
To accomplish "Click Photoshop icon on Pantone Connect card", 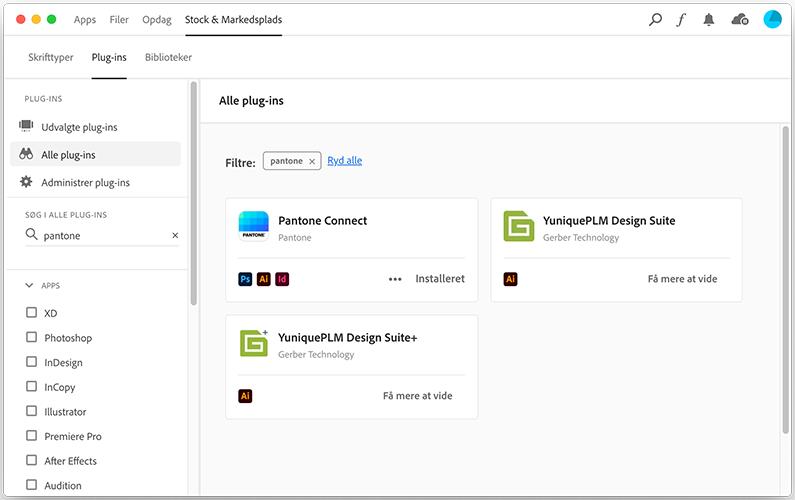I will click(245, 279).
